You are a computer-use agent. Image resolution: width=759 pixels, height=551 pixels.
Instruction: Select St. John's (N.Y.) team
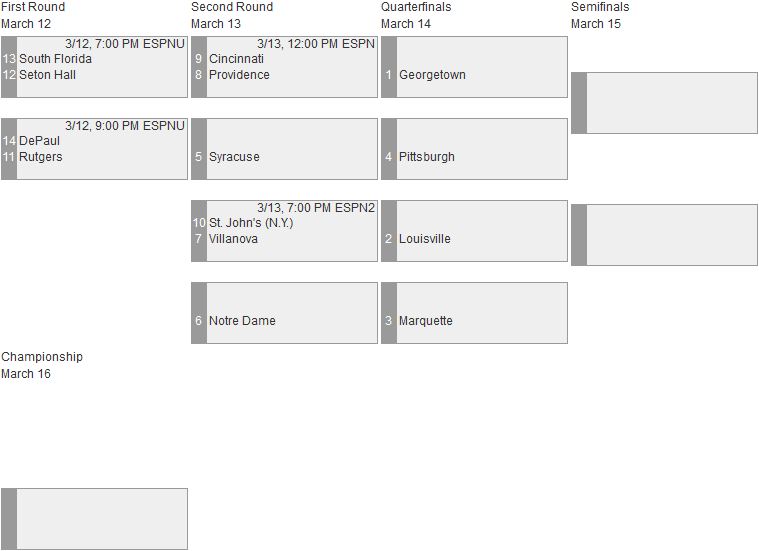[x=251, y=223]
